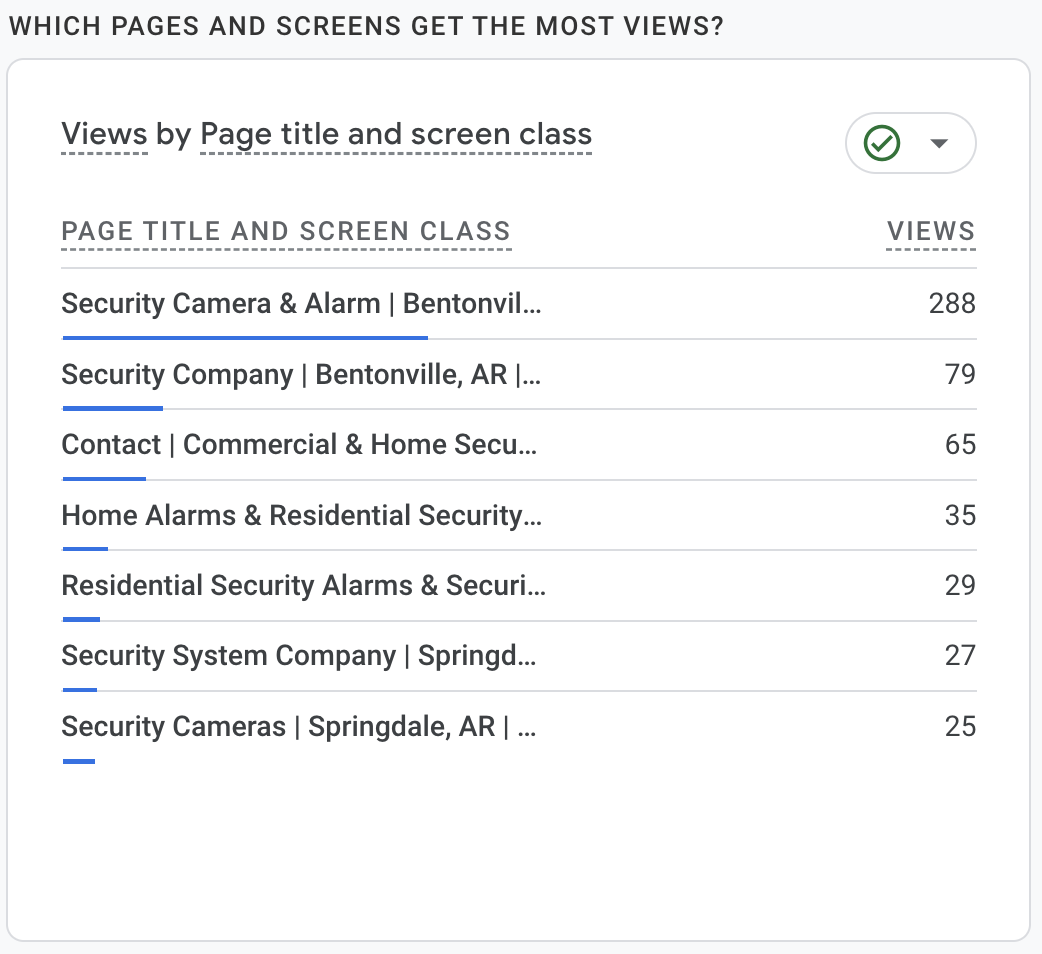Click the PAGE TITLE AND SCREEN CLASS column header
Viewport: 1042px width, 954px height.
(x=286, y=232)
